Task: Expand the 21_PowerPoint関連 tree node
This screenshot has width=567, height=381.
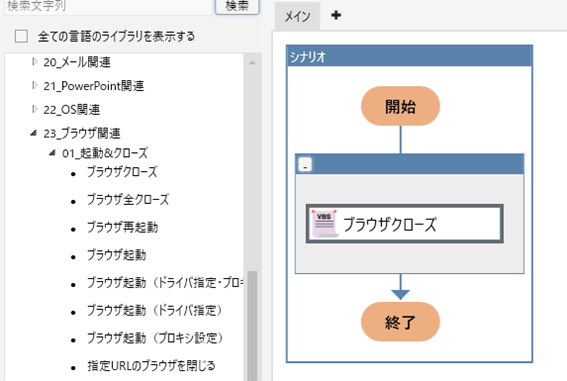Action: tap(34, 86)
